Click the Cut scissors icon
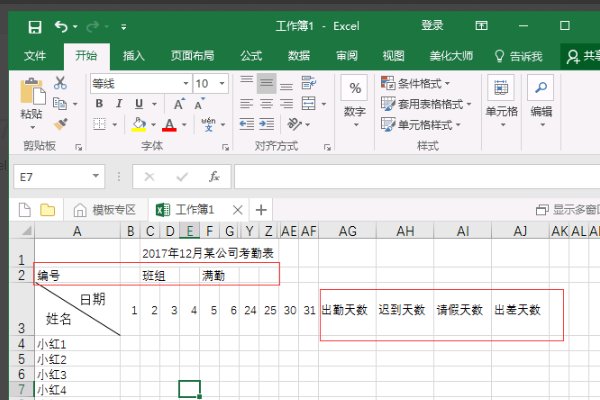This screenshot has height=400, width=600. (60, 83)
